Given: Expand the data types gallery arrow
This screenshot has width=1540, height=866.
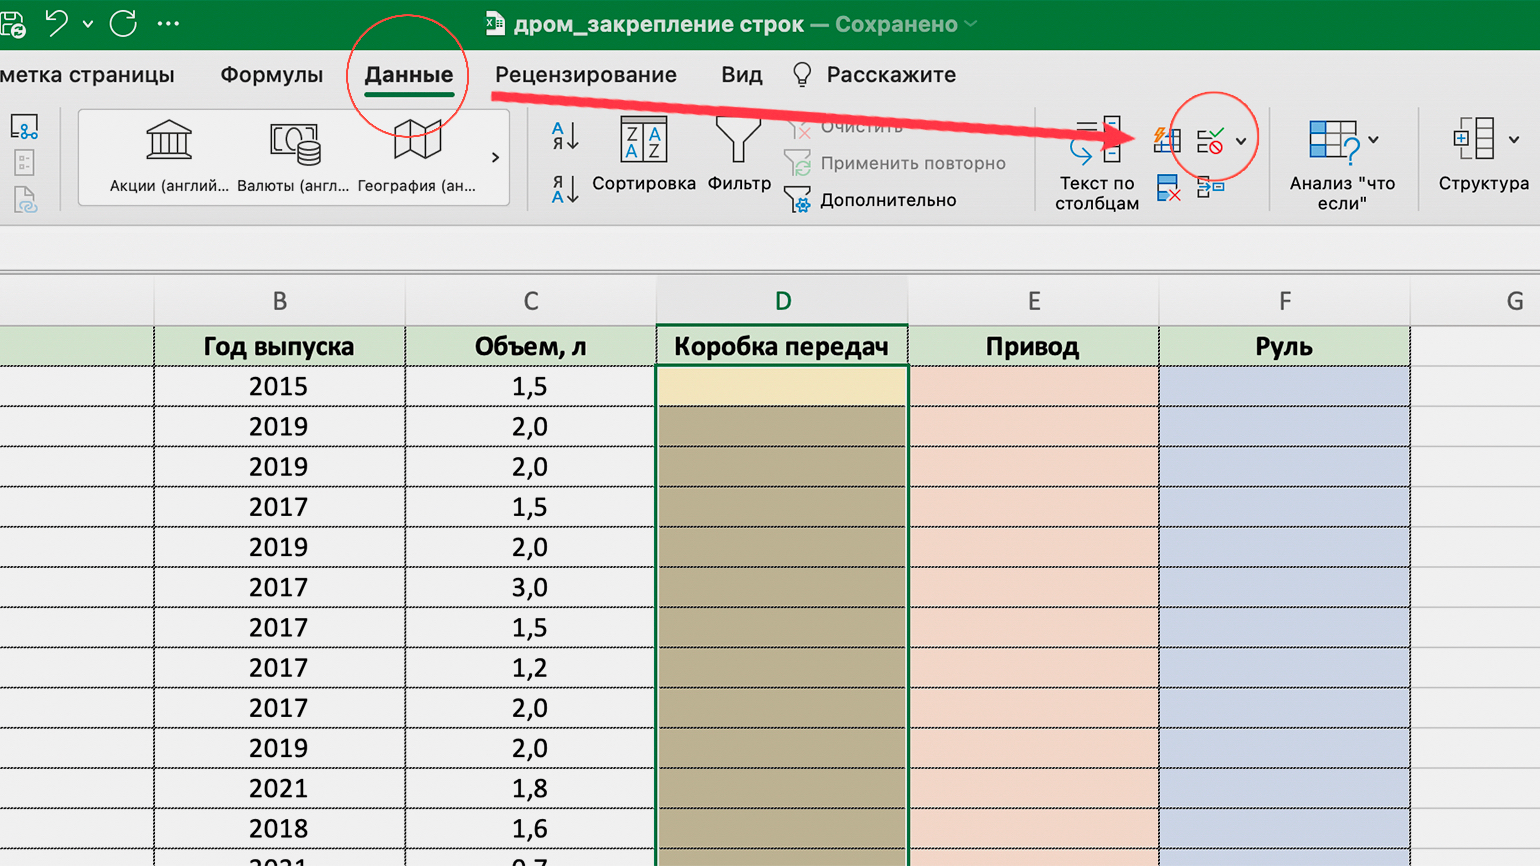Looking at the screenshot, I should coord(495,158).
